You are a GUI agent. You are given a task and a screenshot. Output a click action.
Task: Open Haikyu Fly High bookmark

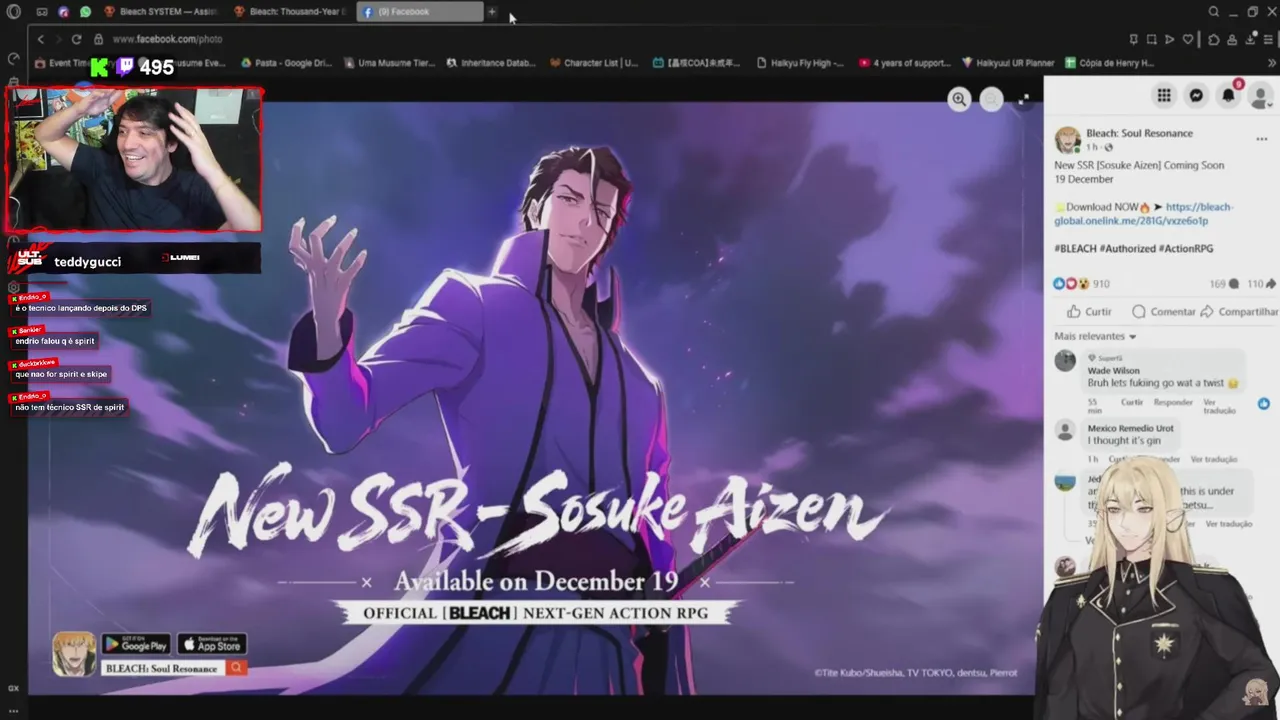click(x=801, y=63)
